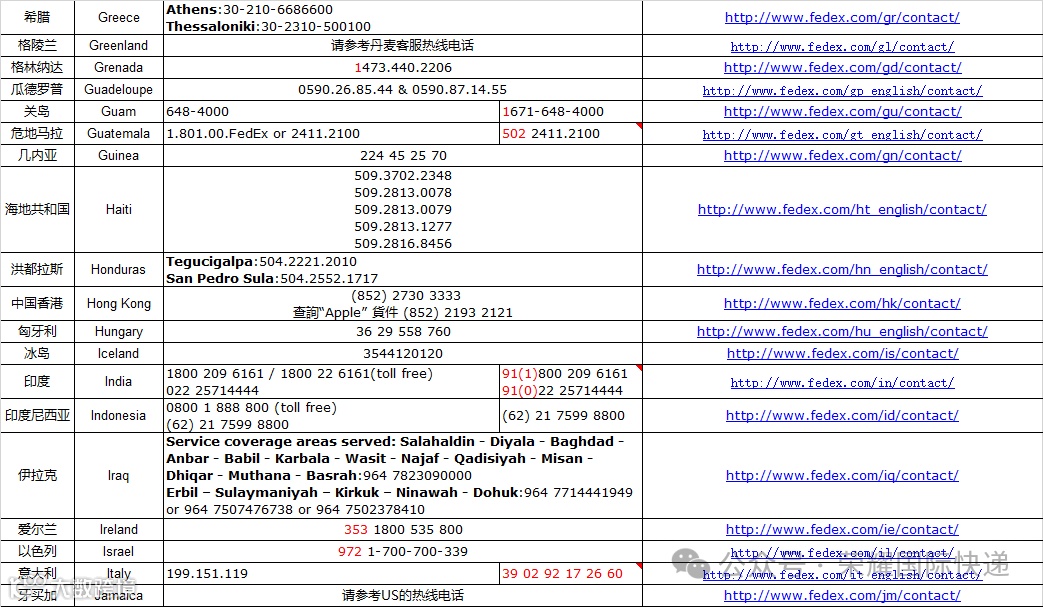Select the 'Guatemala' country cell
The height and width of the screenshot is (607, 1043).
click(x=119, y=133)
